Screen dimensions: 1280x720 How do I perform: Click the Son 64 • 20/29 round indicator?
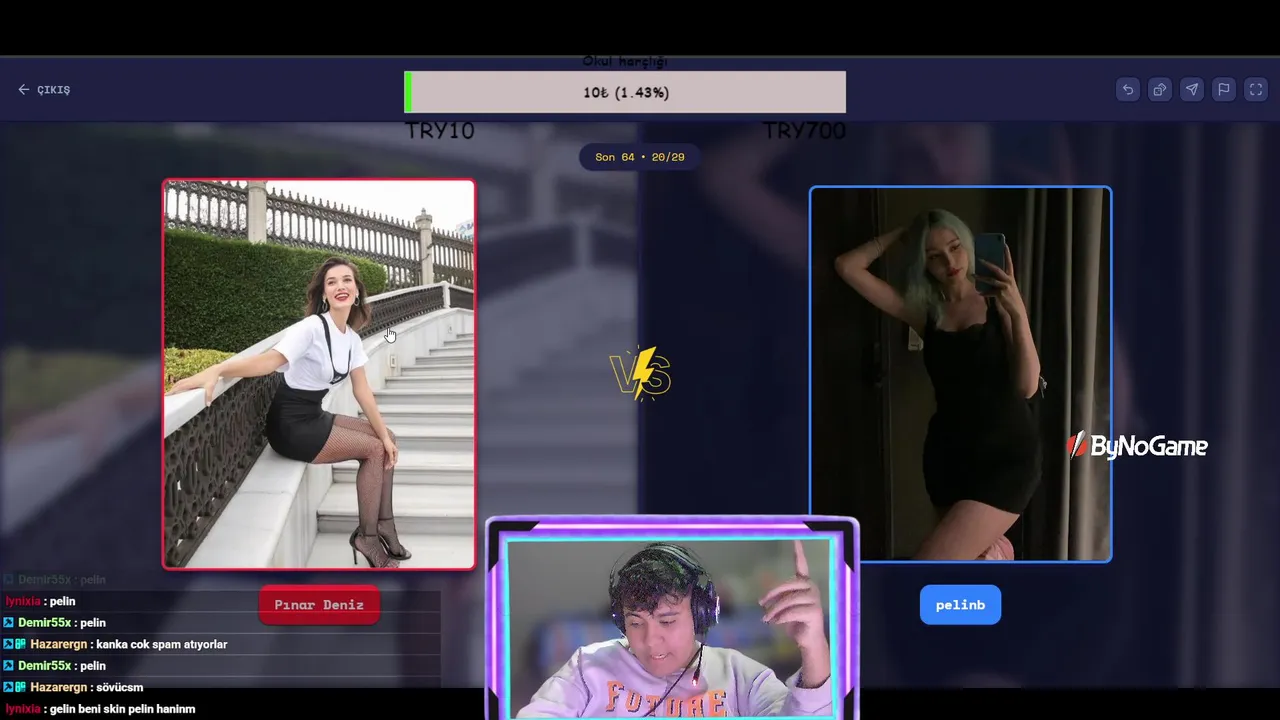(640, 157)
